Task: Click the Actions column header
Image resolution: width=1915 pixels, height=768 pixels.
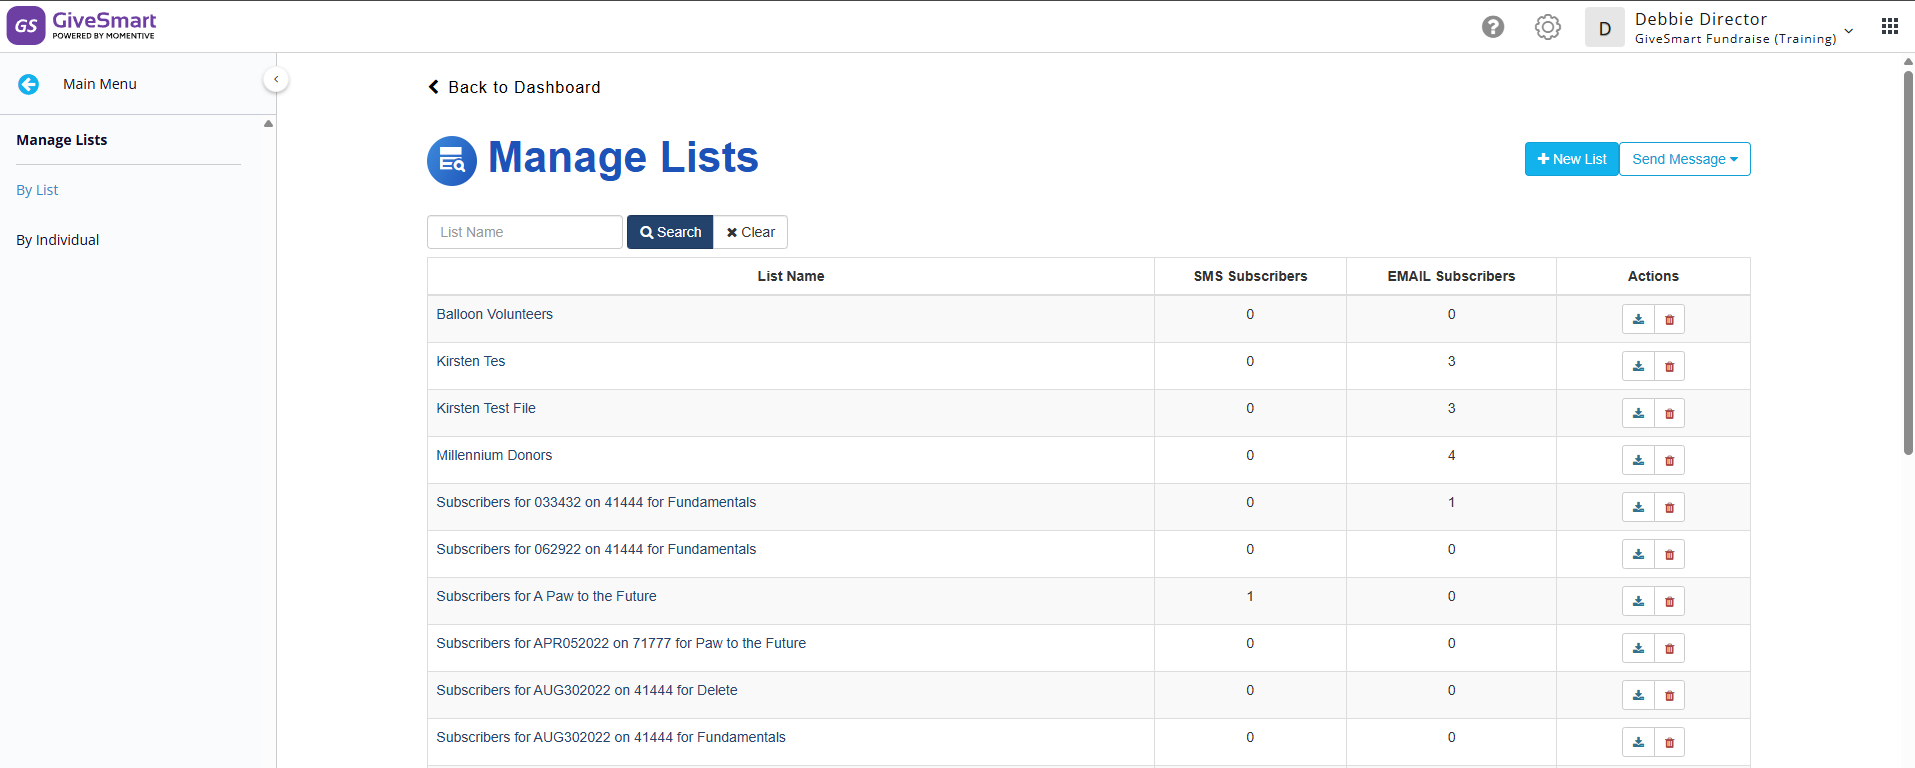Action: 1653,276
